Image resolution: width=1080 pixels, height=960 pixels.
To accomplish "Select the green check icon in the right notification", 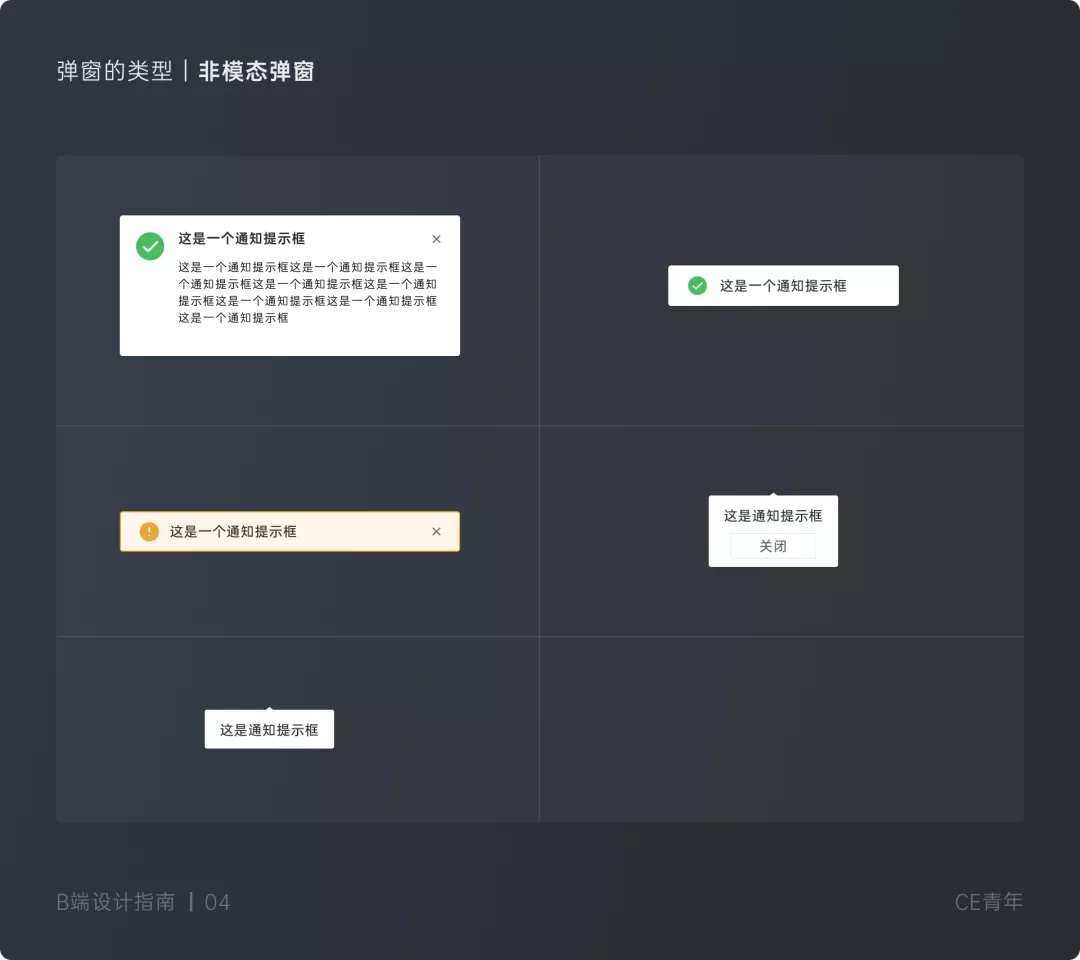I will pos(698,285).
